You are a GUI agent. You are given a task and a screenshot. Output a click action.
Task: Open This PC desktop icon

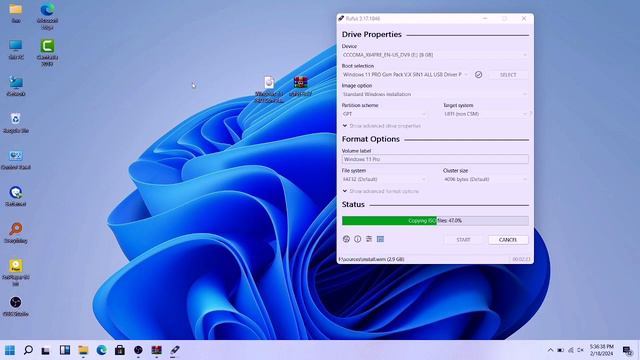pyautogui.click(x=16, y=50)
